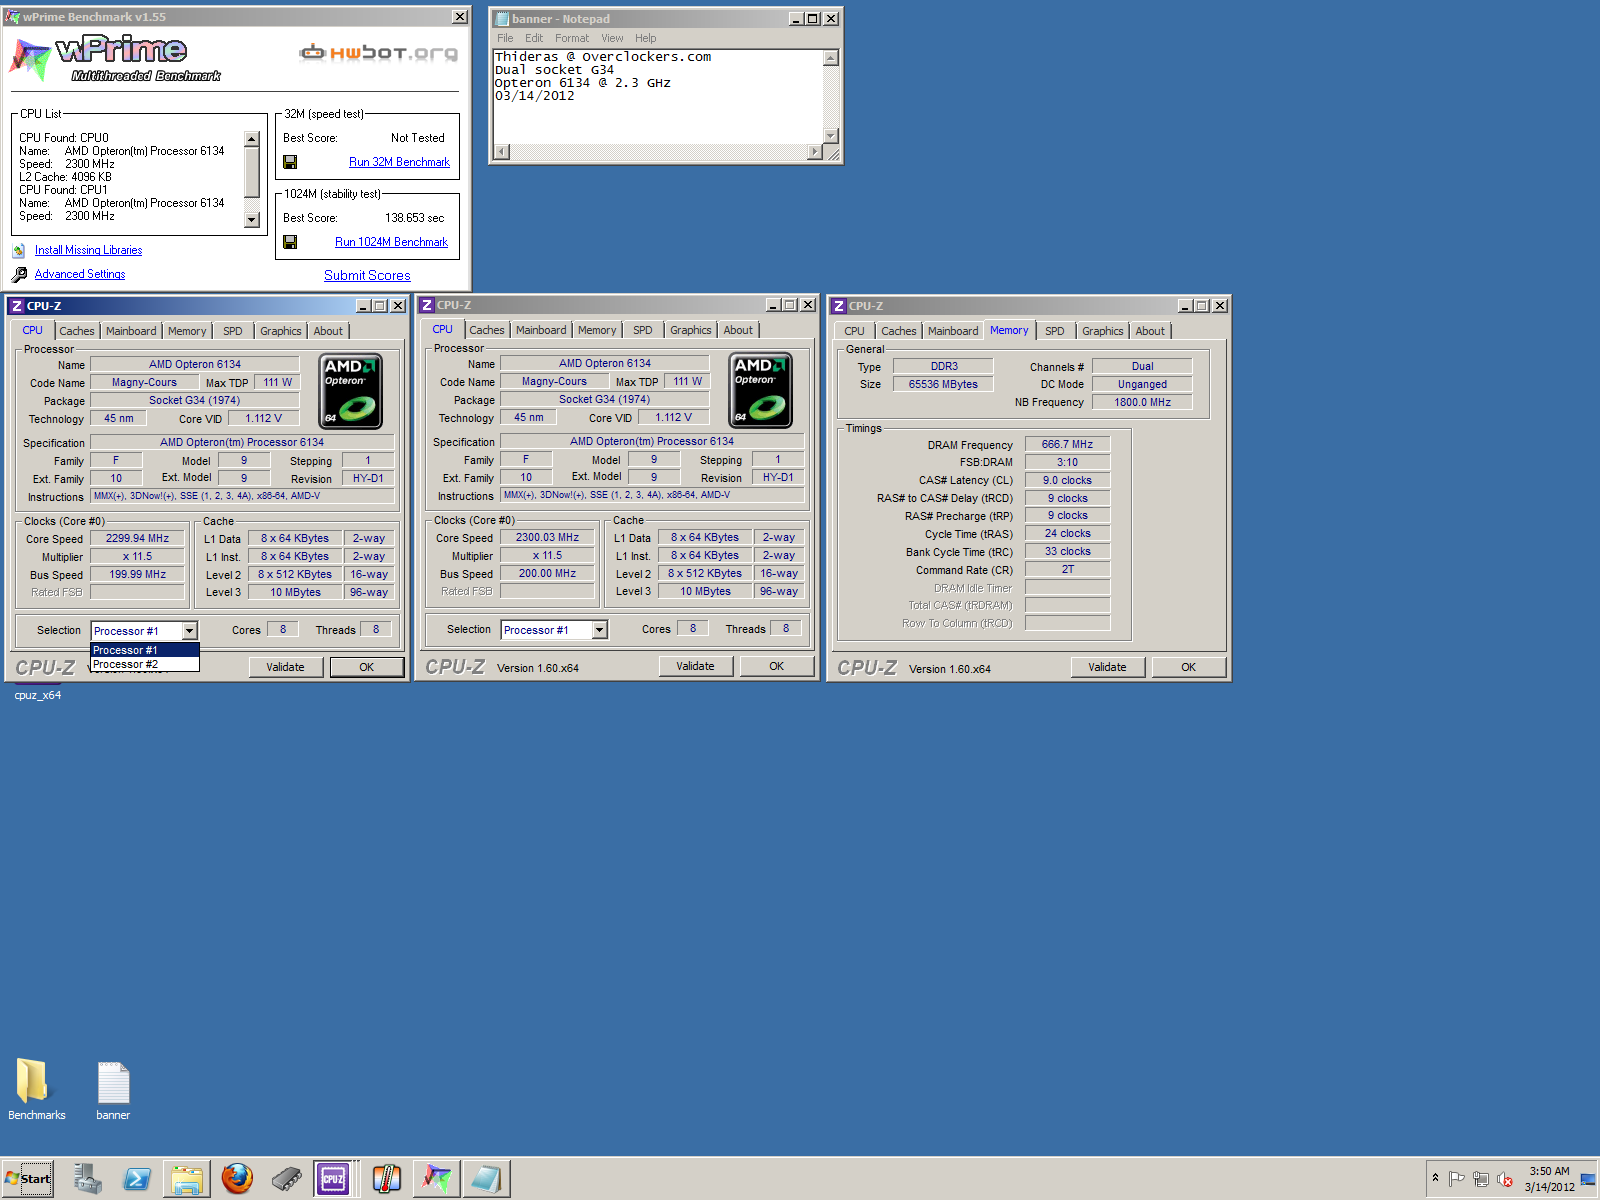This screenshot has width=1600, height=1200.
Task: Click the Notepad text area
Action: [x=658, y=96]
